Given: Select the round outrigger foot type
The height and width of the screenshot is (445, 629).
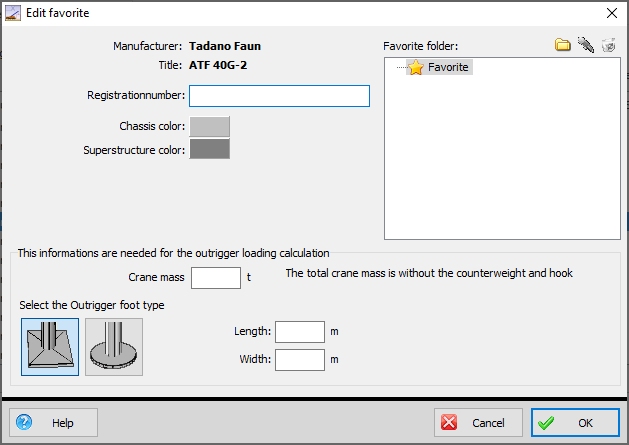Looking at the screenshot, I should coord(114,347).
